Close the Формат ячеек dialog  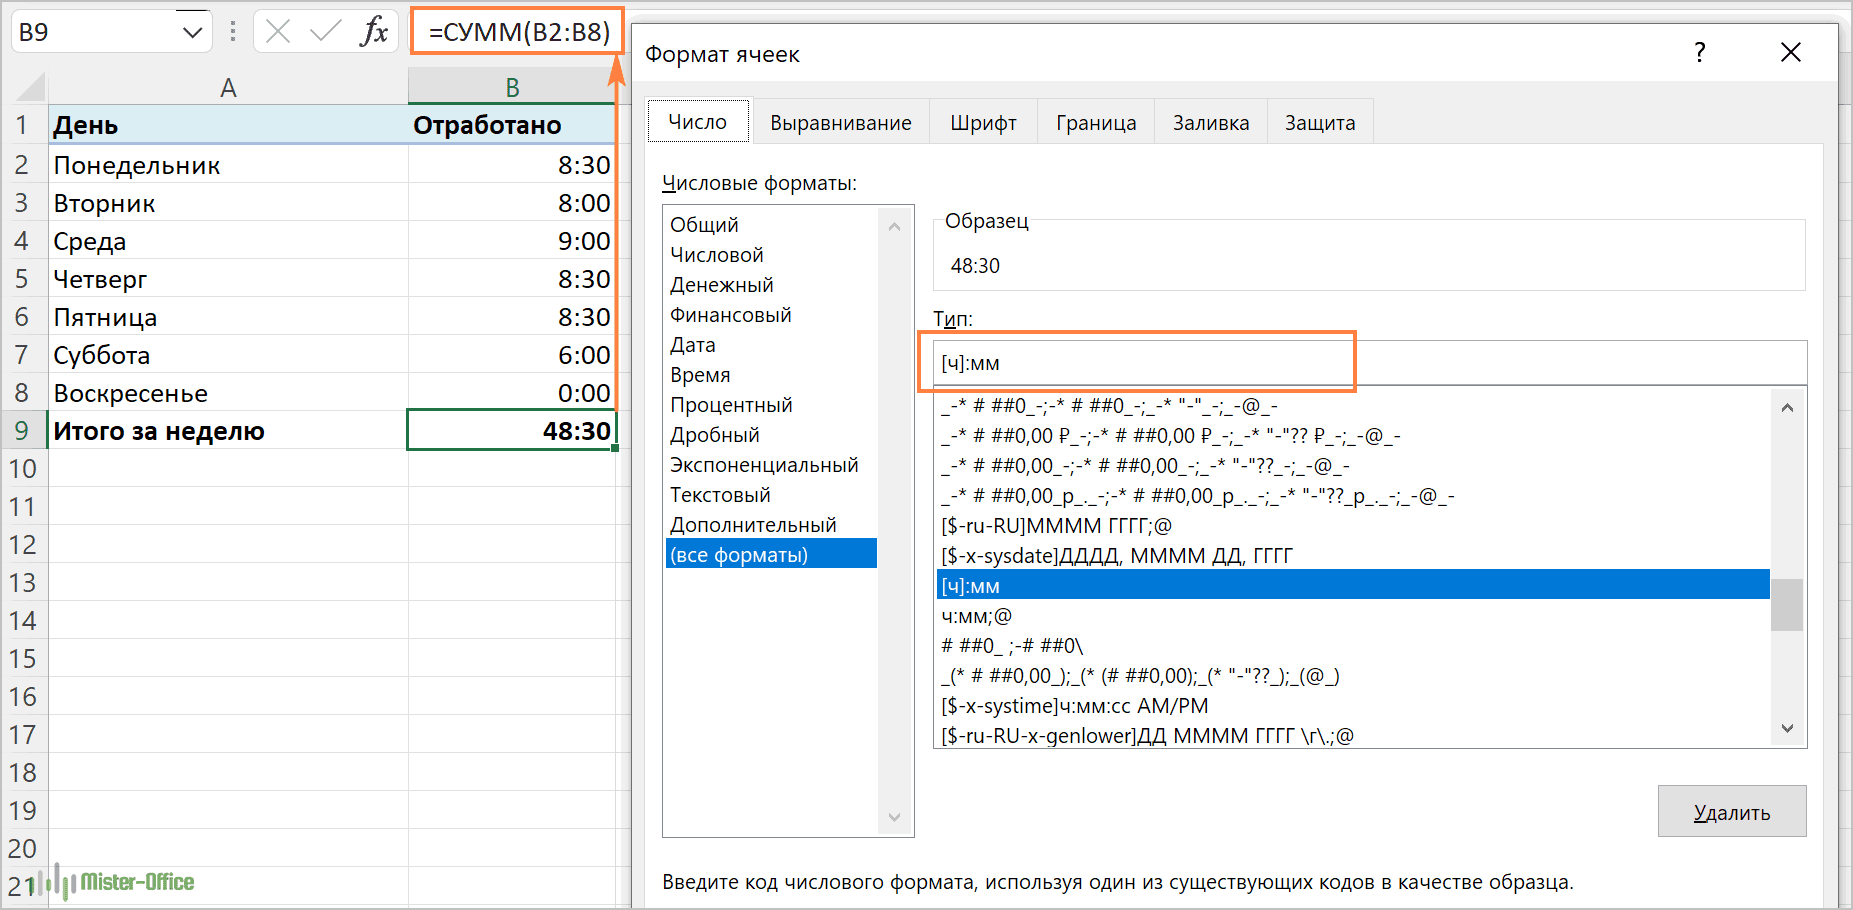click(1790, 53)
